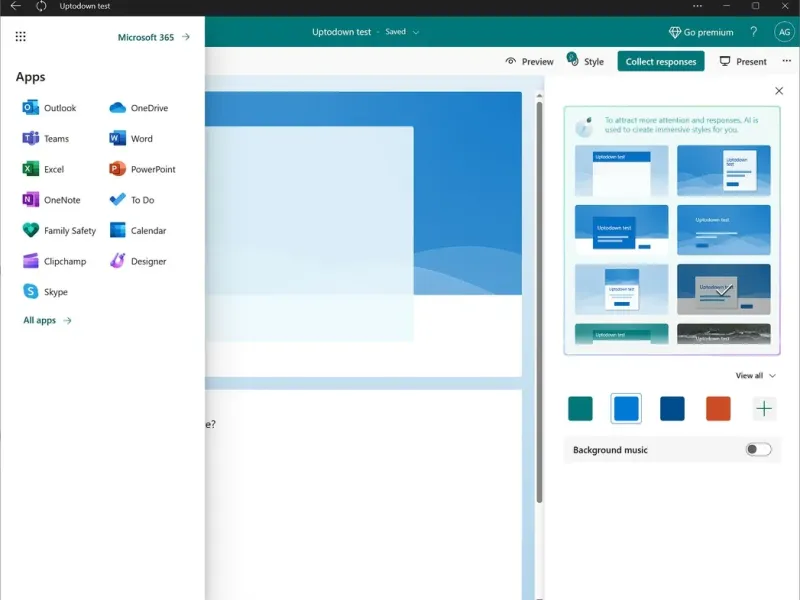Choose the teal header style thumbnail
This screenshot has width=800, height=600.
(x=621, y=334)
